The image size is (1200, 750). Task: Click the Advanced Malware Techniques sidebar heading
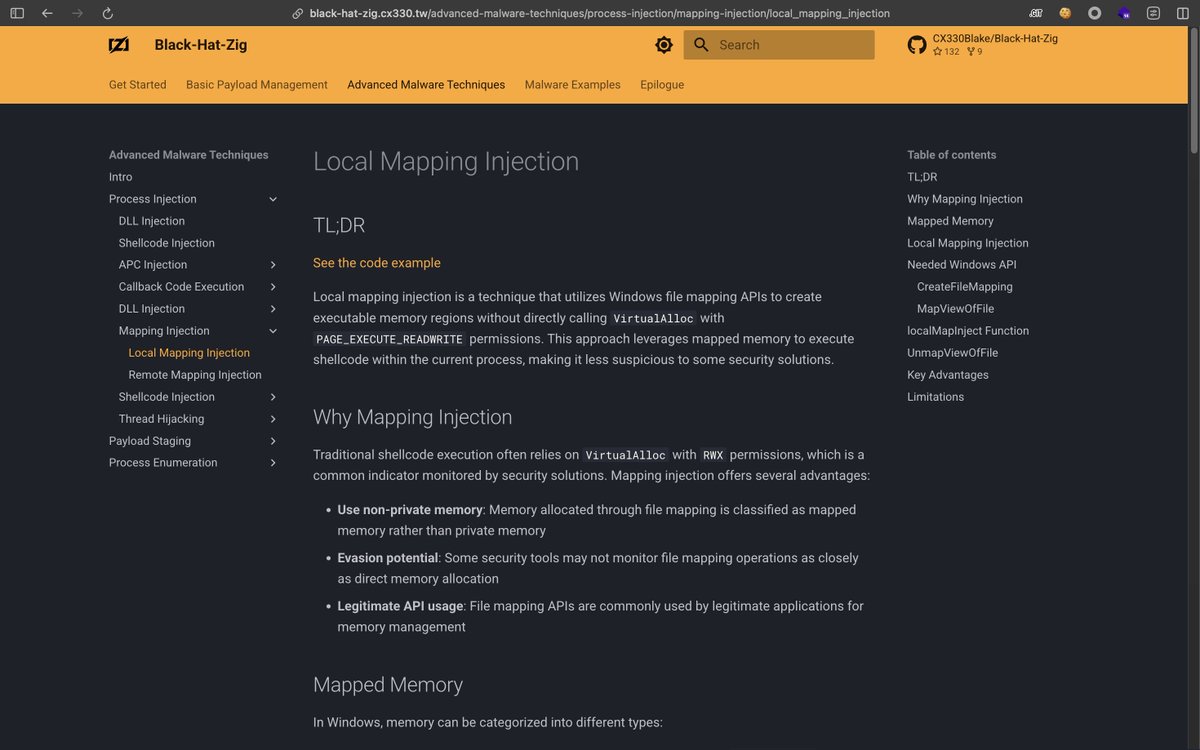tap(189, 155)
